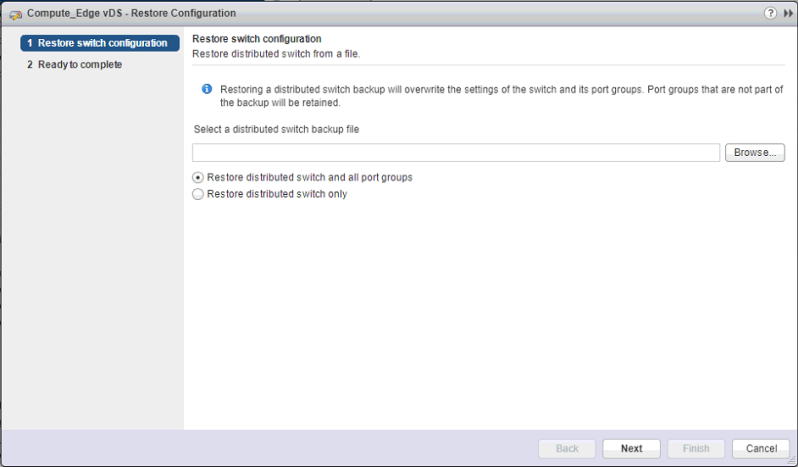Image resolution: width=798 pixels, height=467 pixels.
Task: Open help with the question mark icon
Action: click(770, 14)
